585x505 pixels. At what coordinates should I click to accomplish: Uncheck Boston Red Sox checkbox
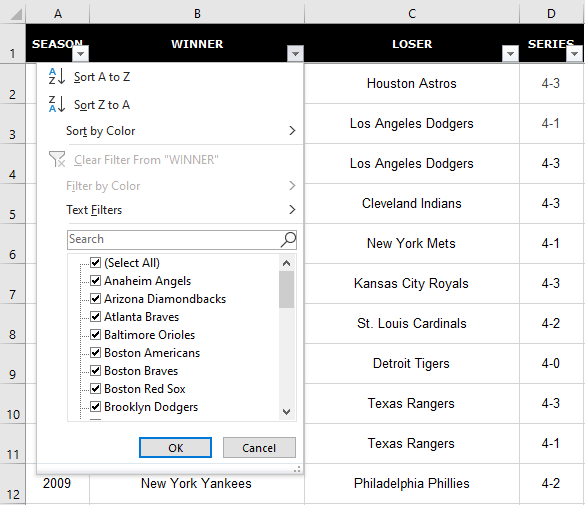pyautogui.click(x=96, y=389)
